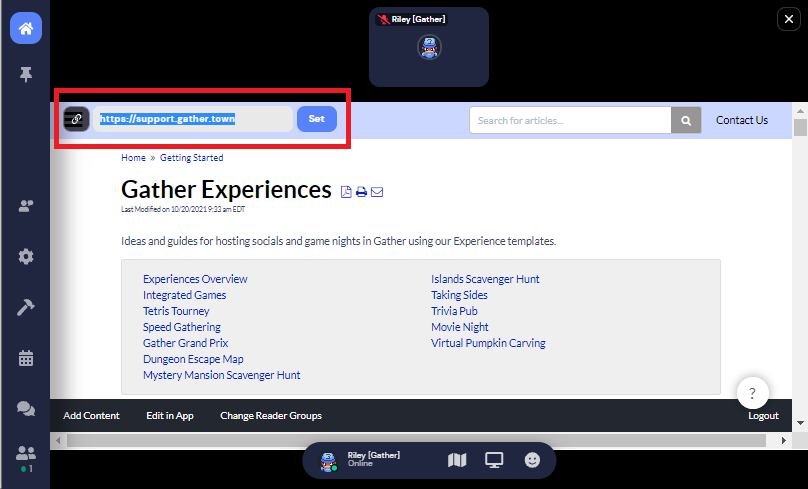Click the Search for articles field
Screen dimensions: 808x489
click(570, 120)
